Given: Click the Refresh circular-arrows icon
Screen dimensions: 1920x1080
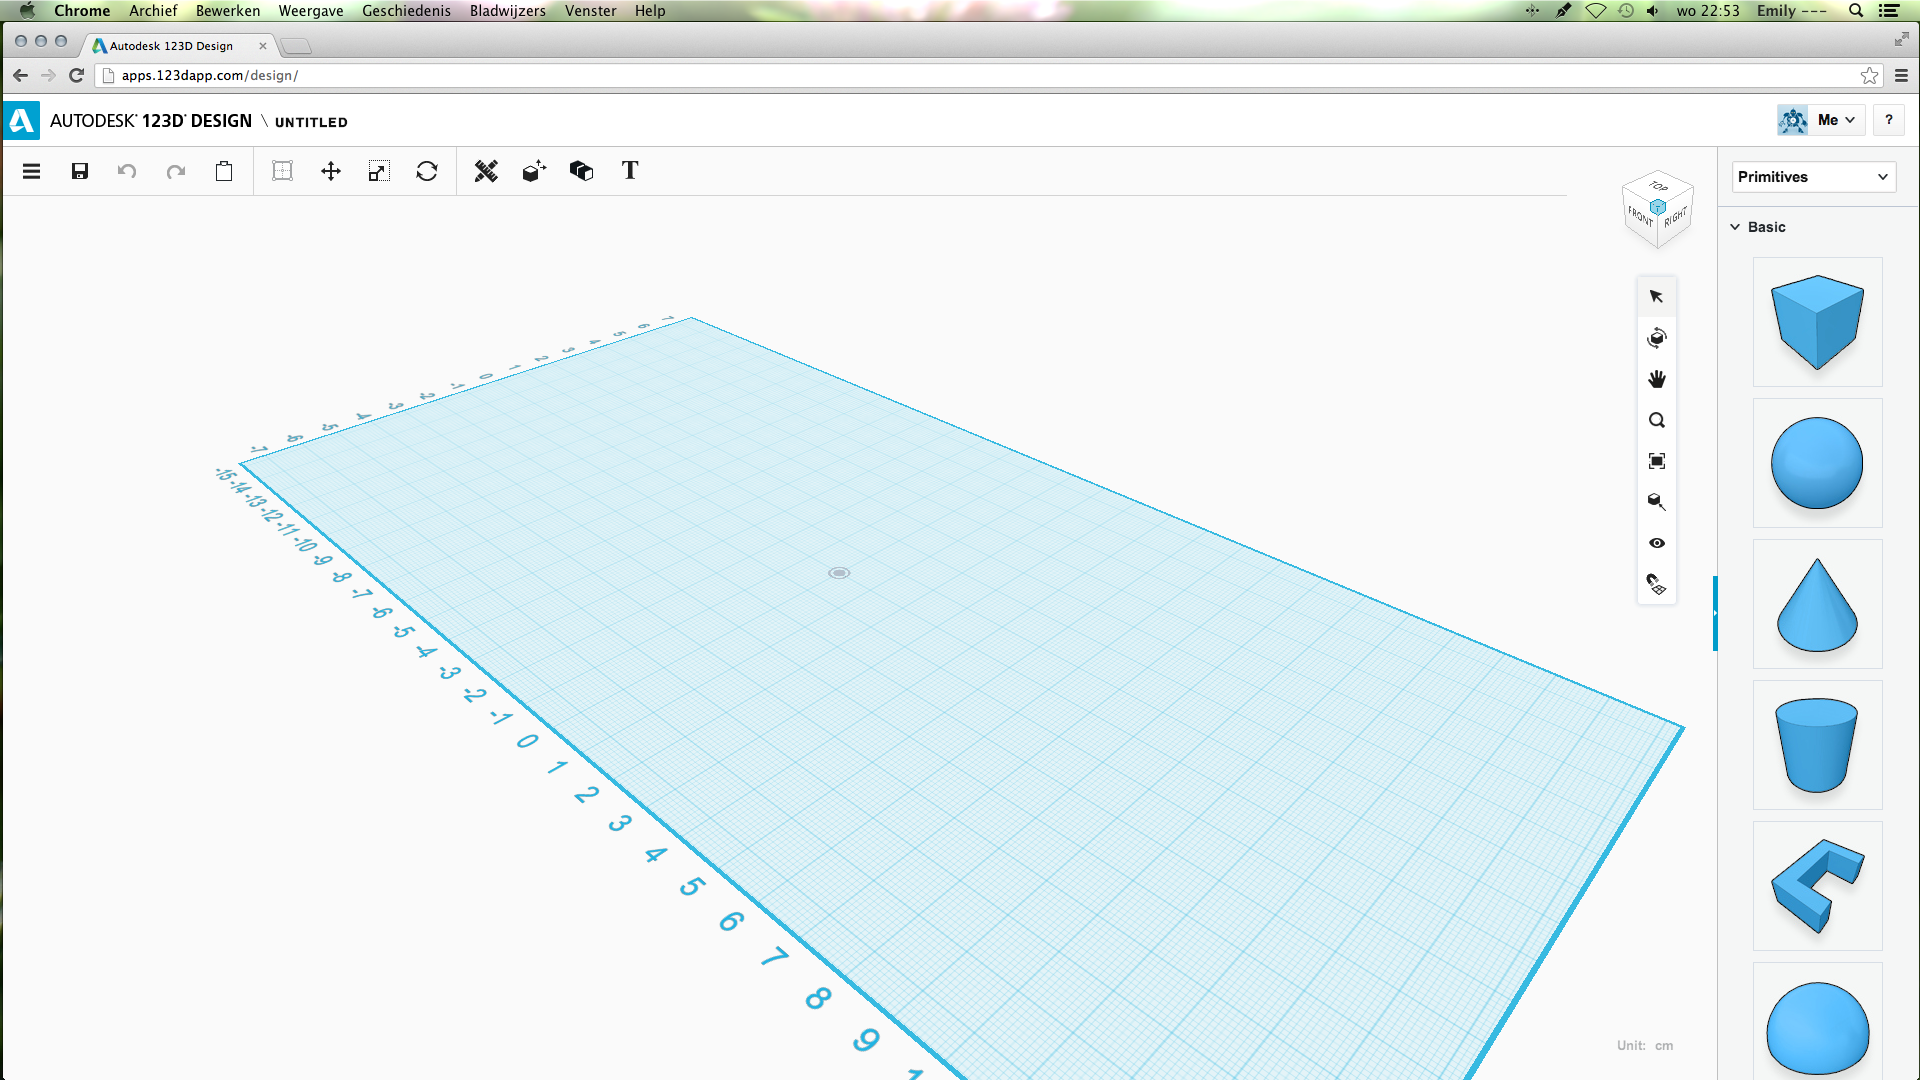Looking at the screenshot, I should pos(427,171).
